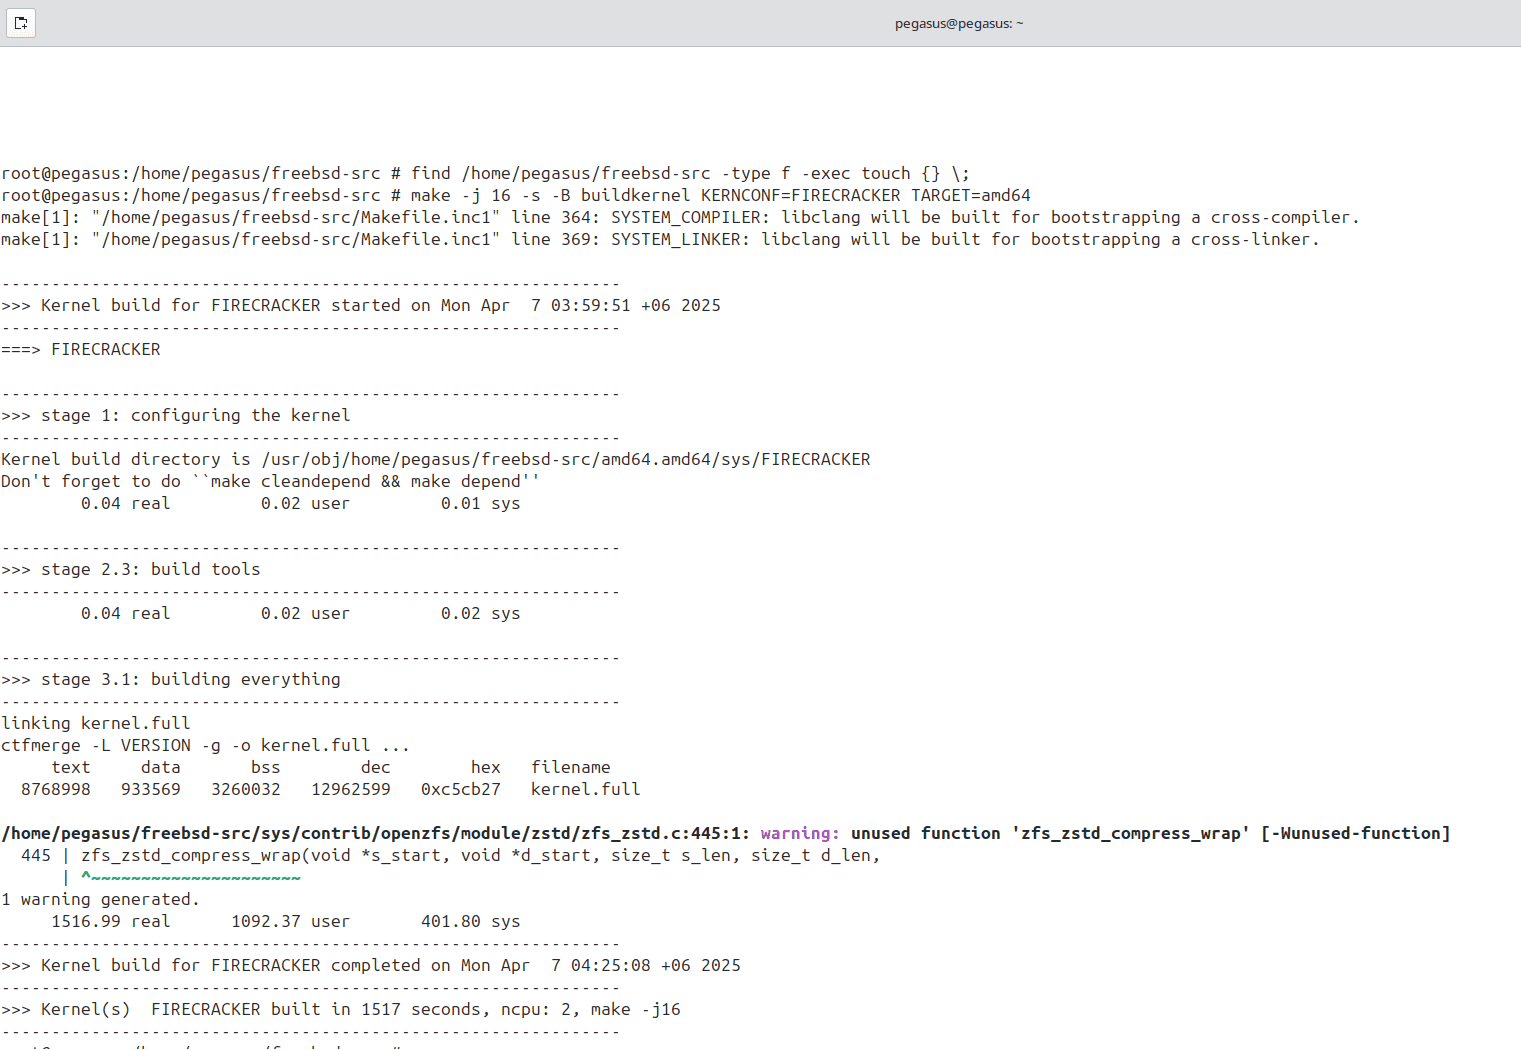Screen dimensions: 1521x1050
Task: Click the purple 'warning:' label
Action: click(x=800, y=834)
